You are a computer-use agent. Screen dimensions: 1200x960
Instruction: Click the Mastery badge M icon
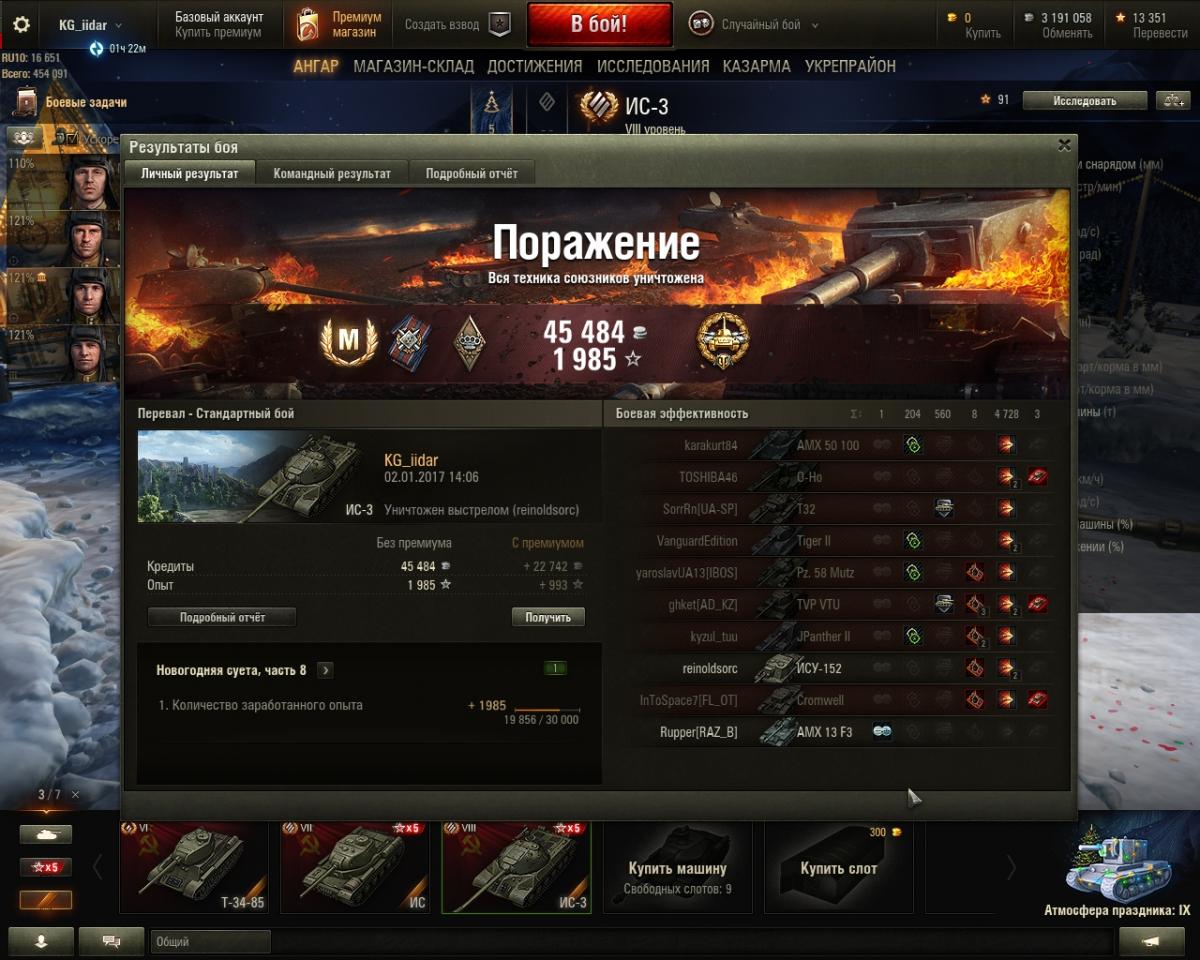click(348, 341)
